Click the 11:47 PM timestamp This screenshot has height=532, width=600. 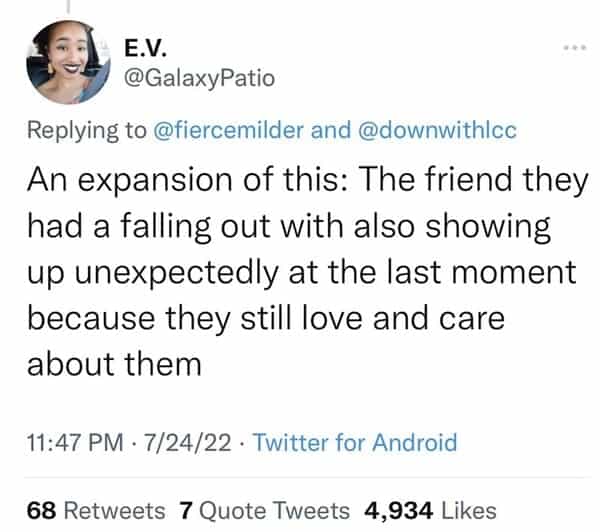(69, 441)
